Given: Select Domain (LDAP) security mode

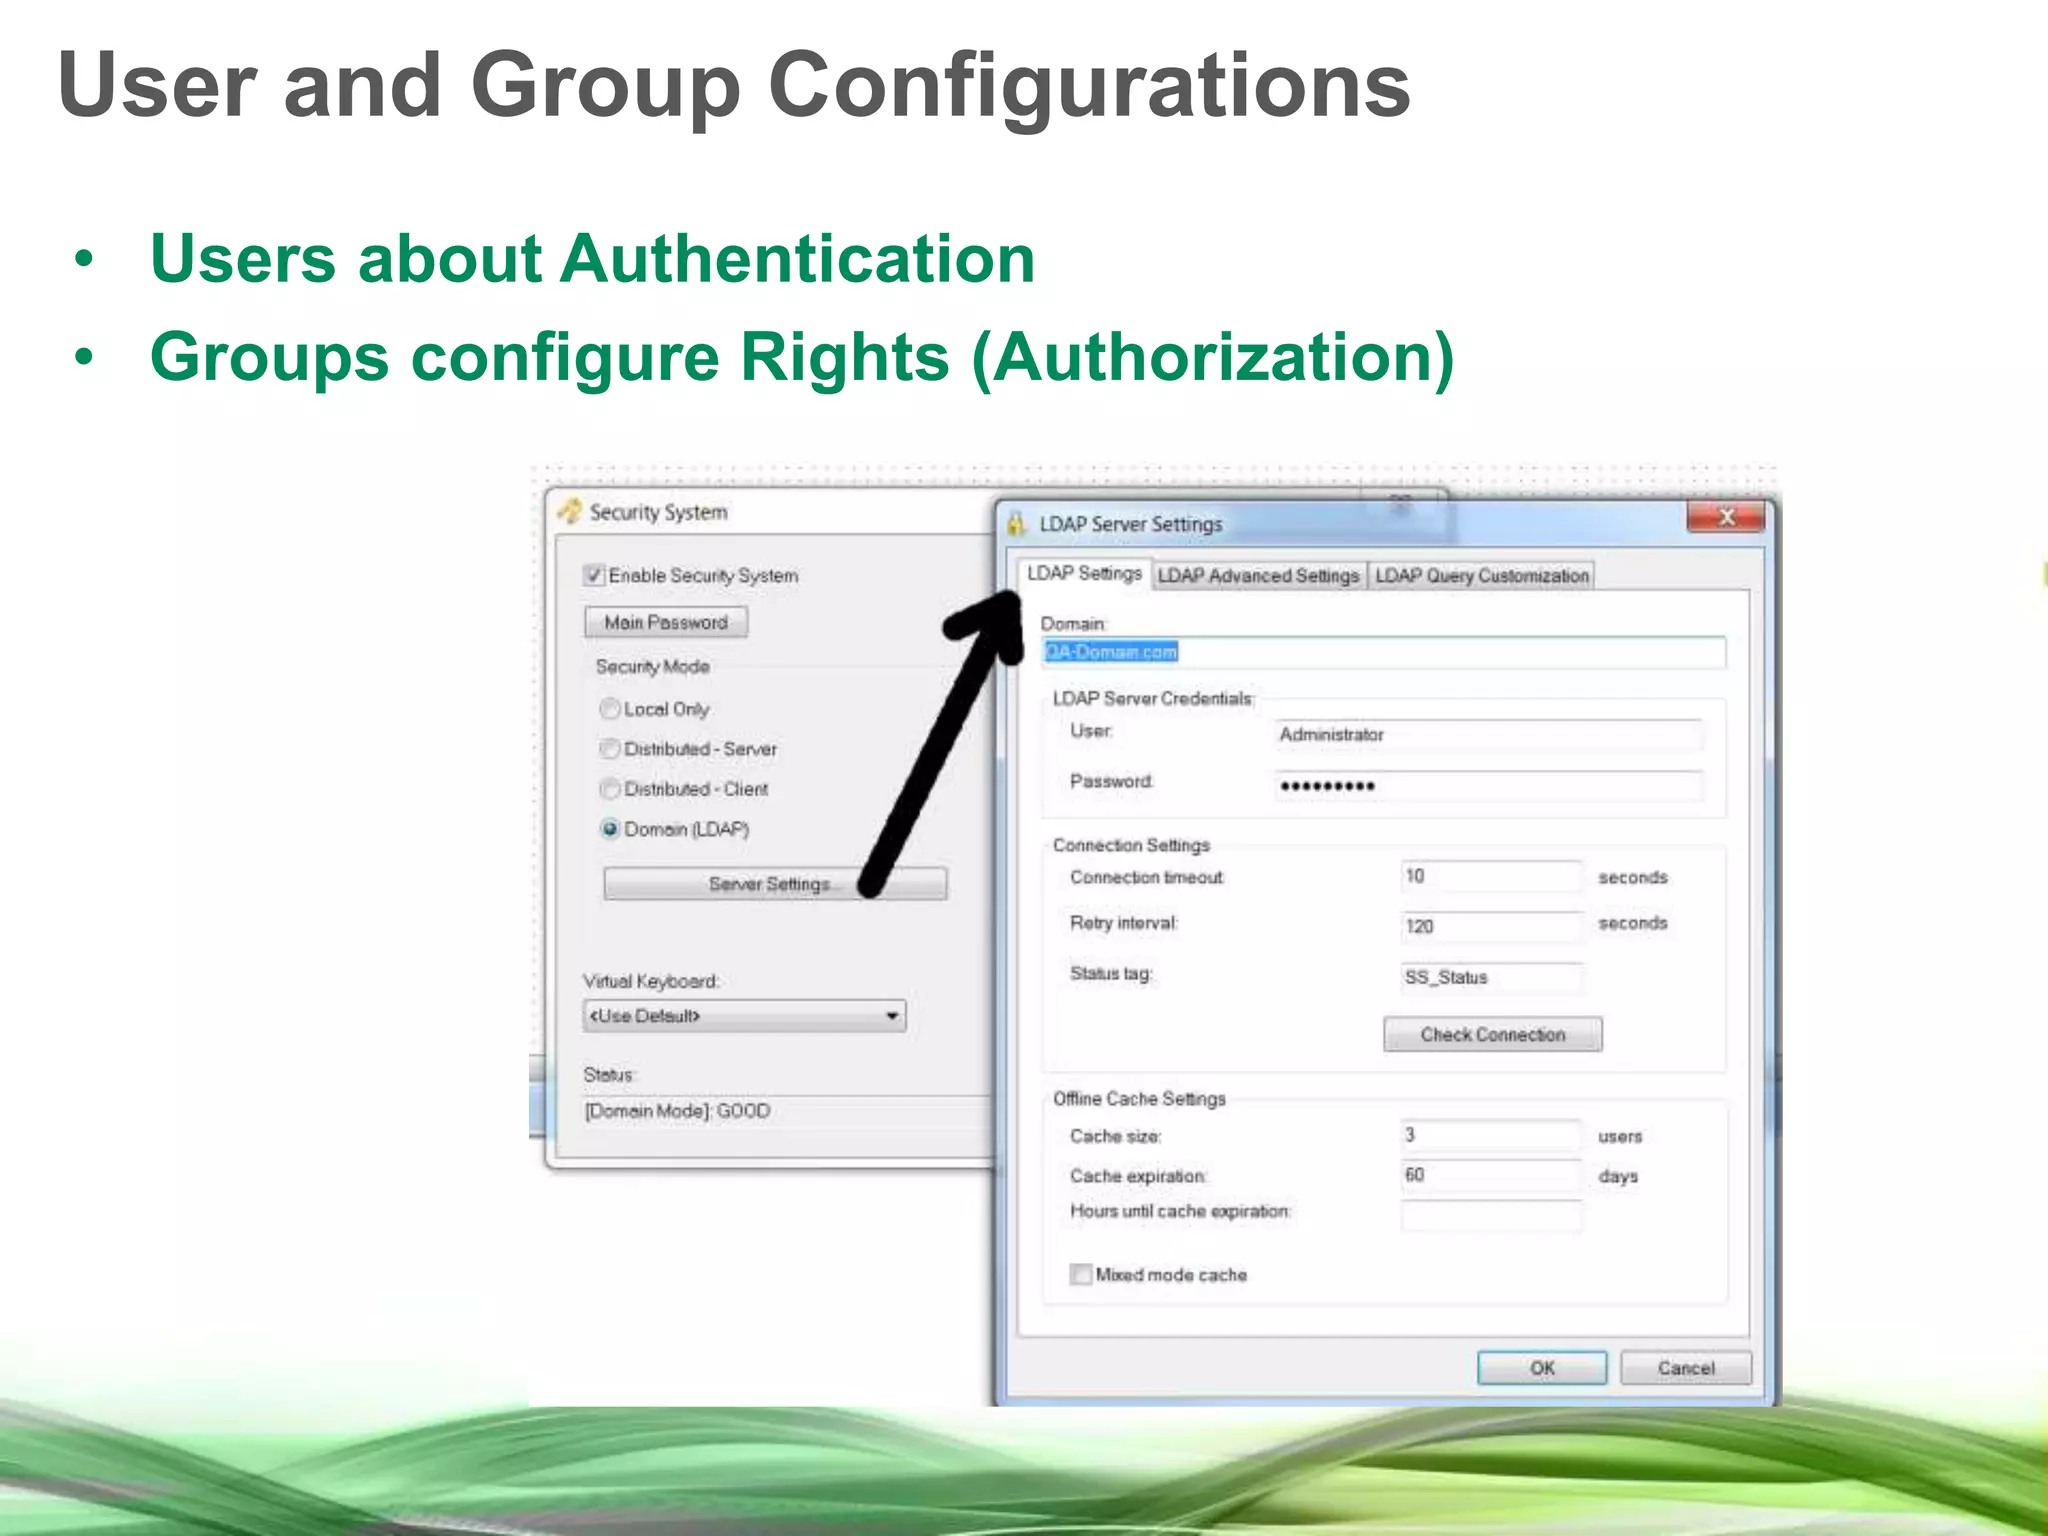Looking at the screenshot, I should coord(609,828).
